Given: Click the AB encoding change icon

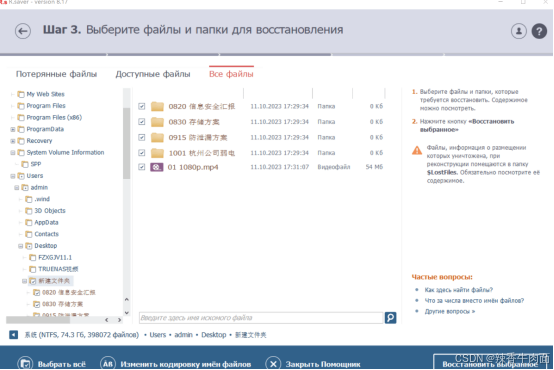Looking at the screenshot, I should click(108, 364).
